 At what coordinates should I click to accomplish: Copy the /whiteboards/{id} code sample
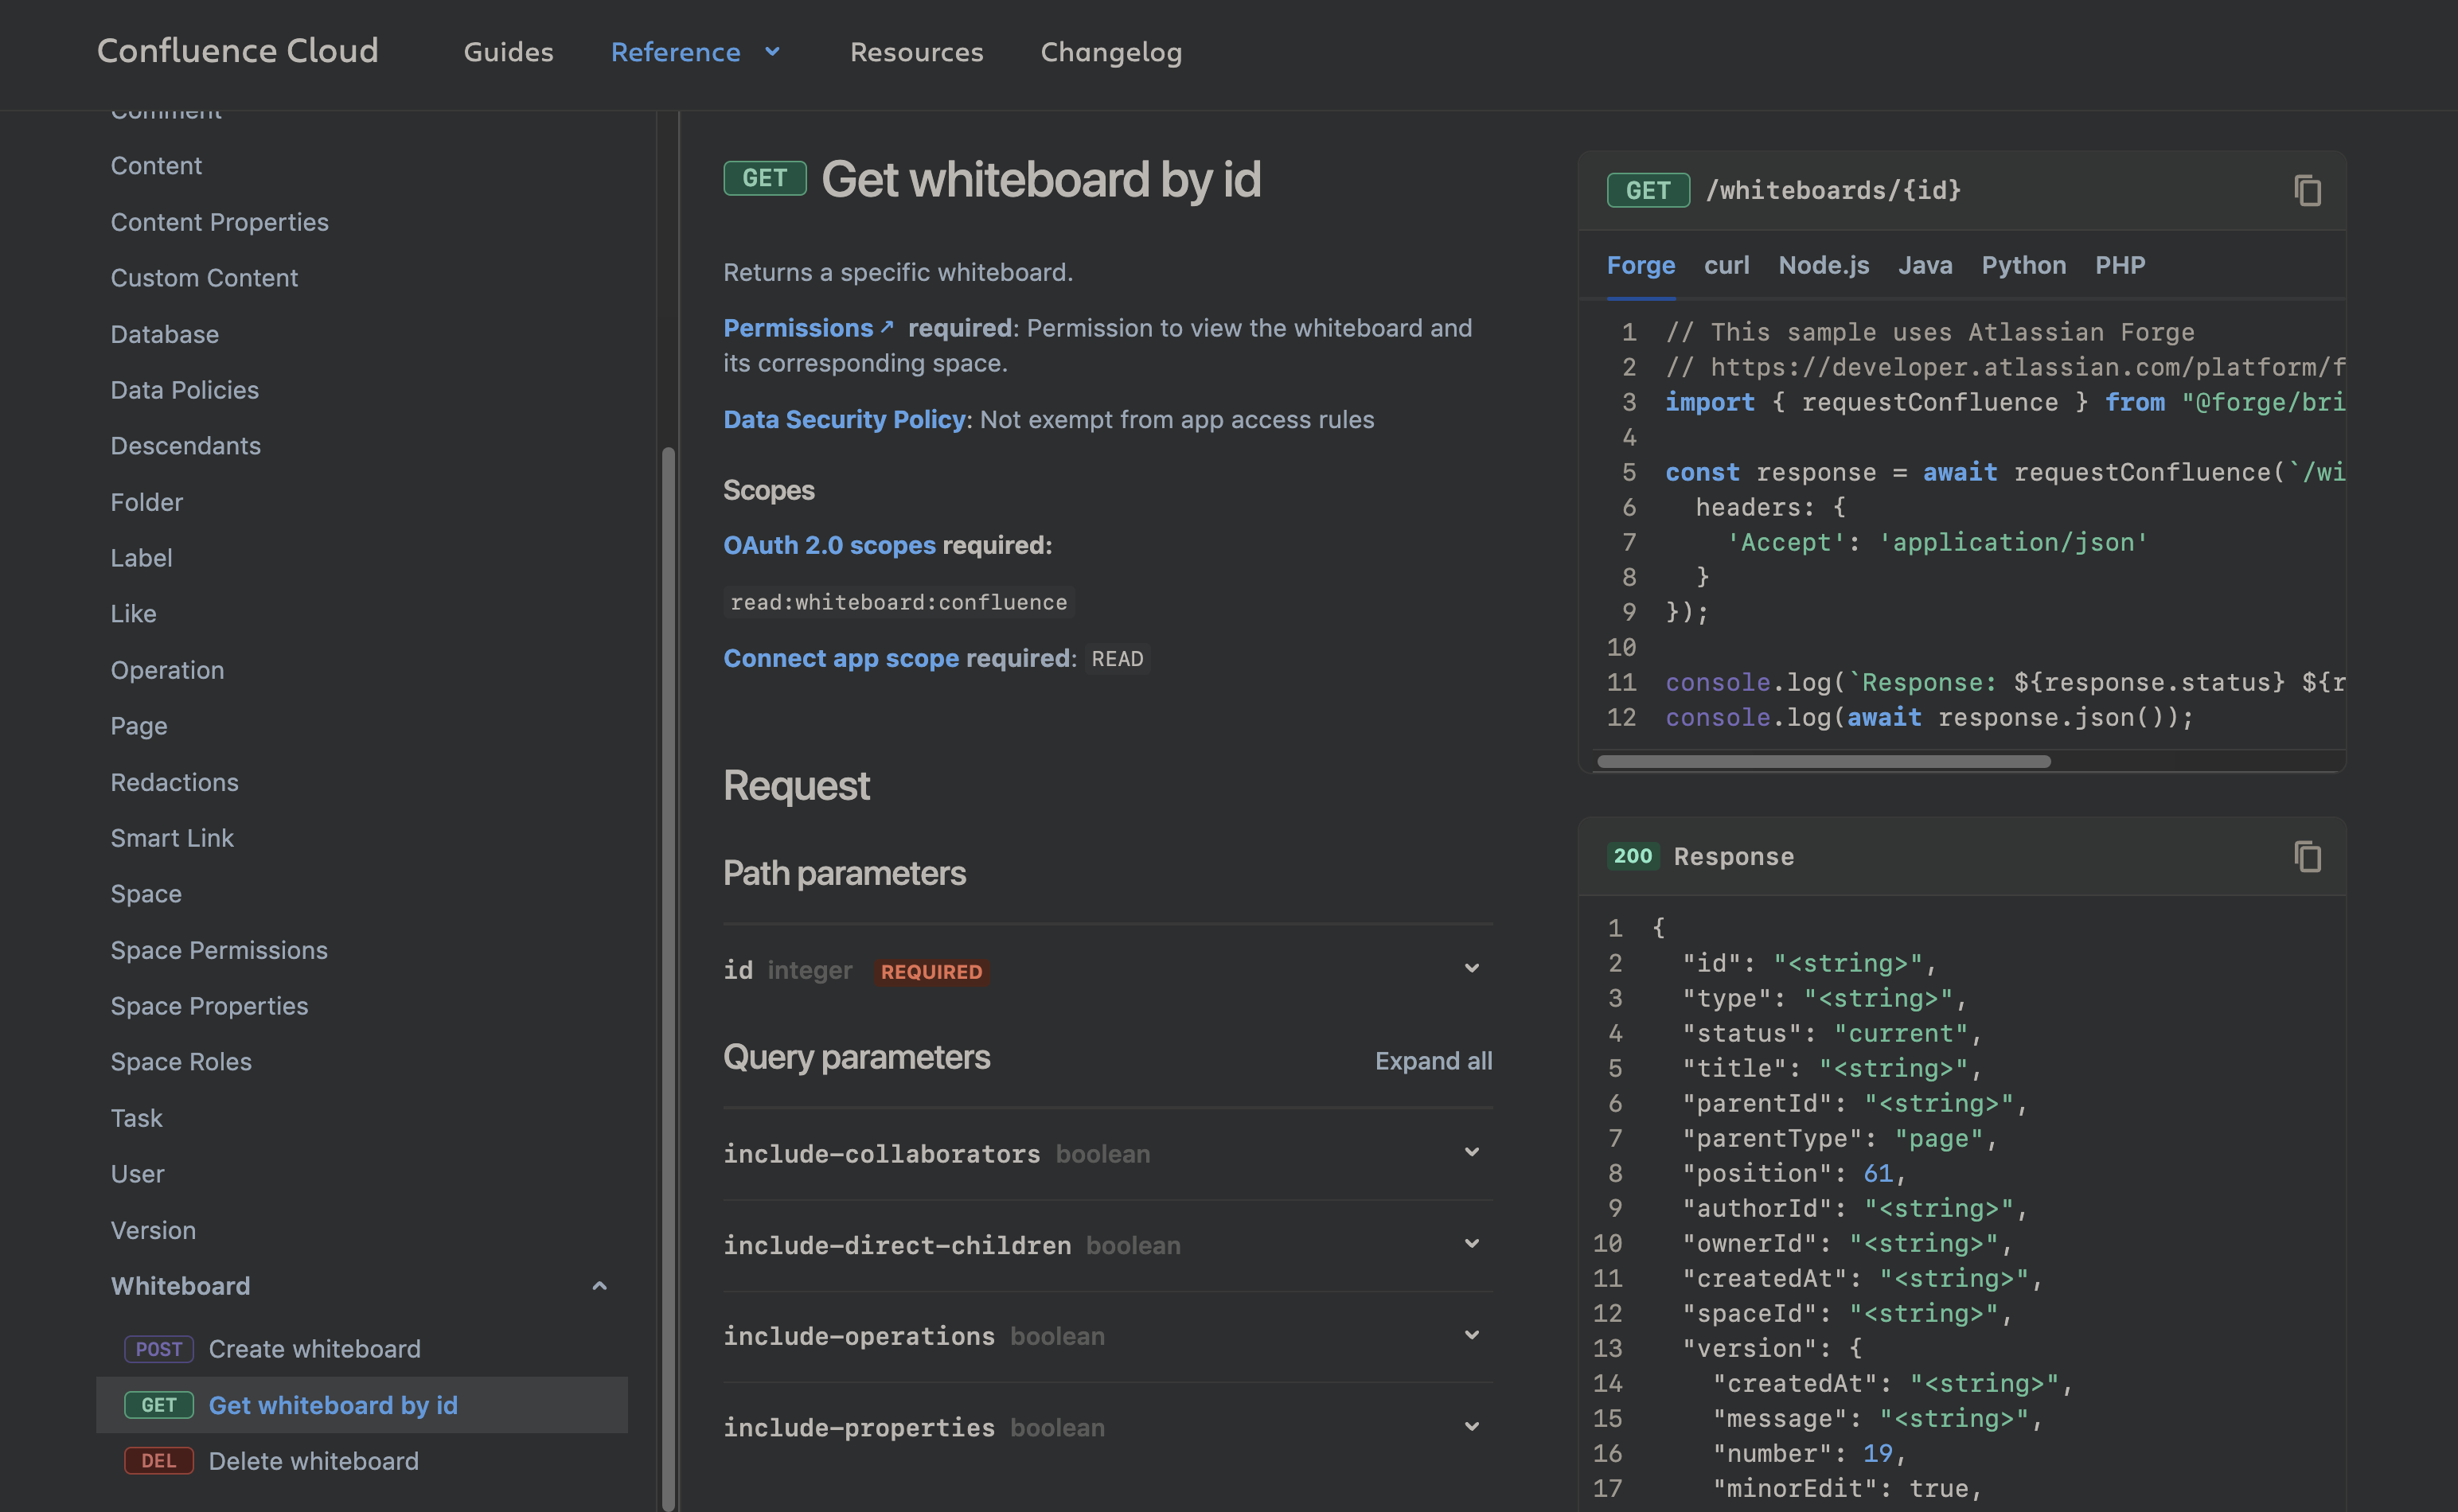(x=2306, y=190)
